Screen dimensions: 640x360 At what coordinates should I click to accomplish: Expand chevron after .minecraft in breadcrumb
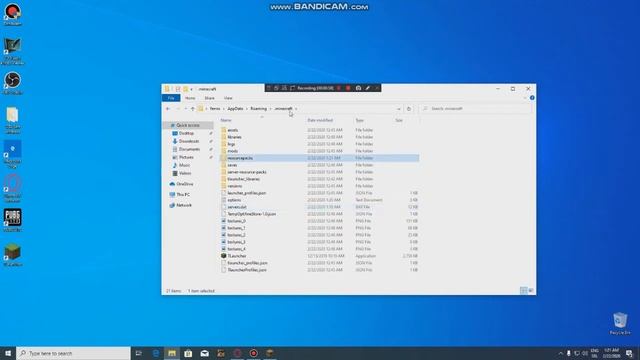[x=296, y=109]
